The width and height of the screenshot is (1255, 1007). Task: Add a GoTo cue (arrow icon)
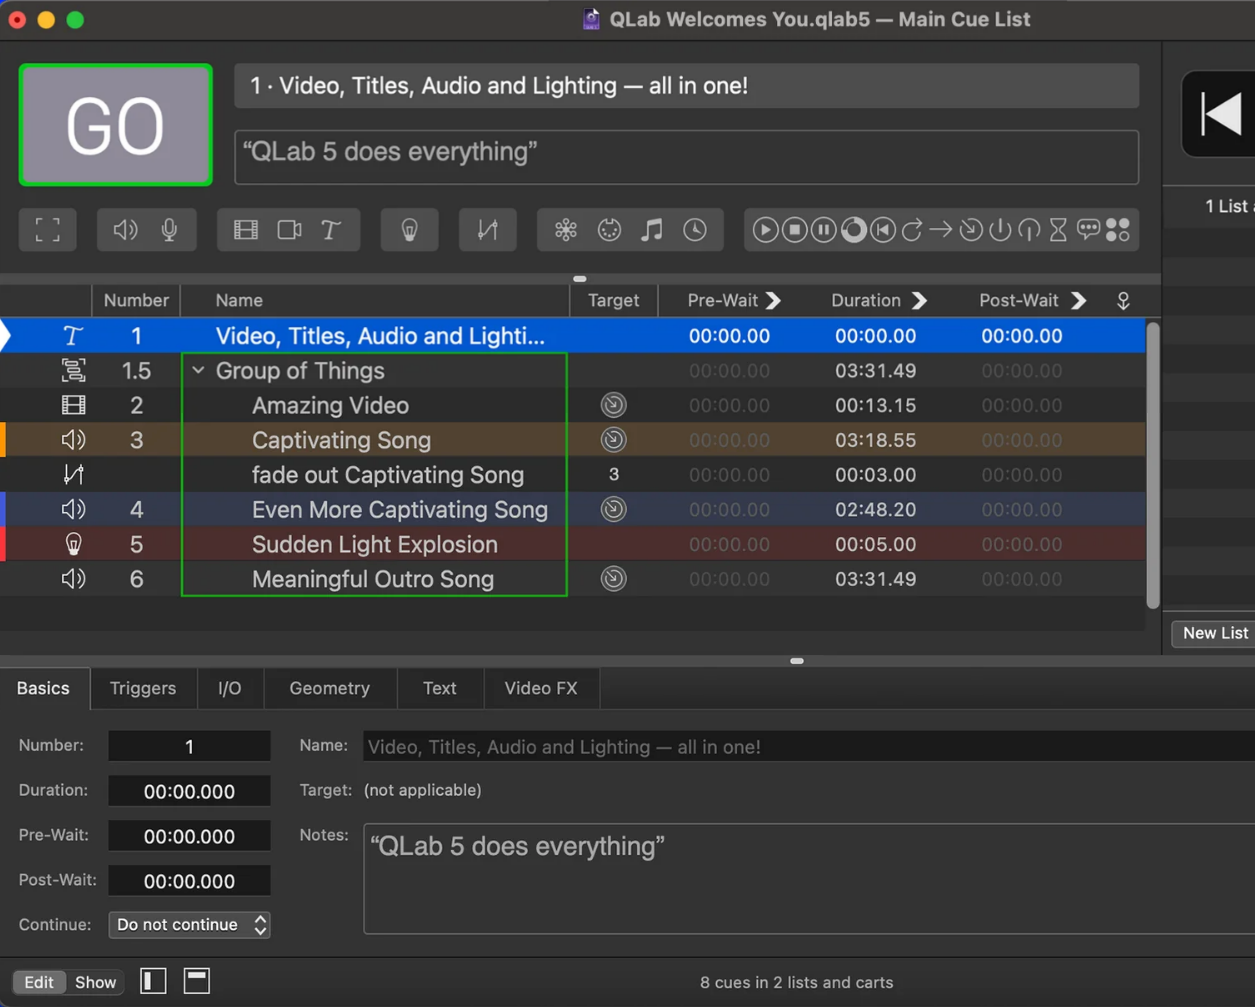click(x=941, y=230)
